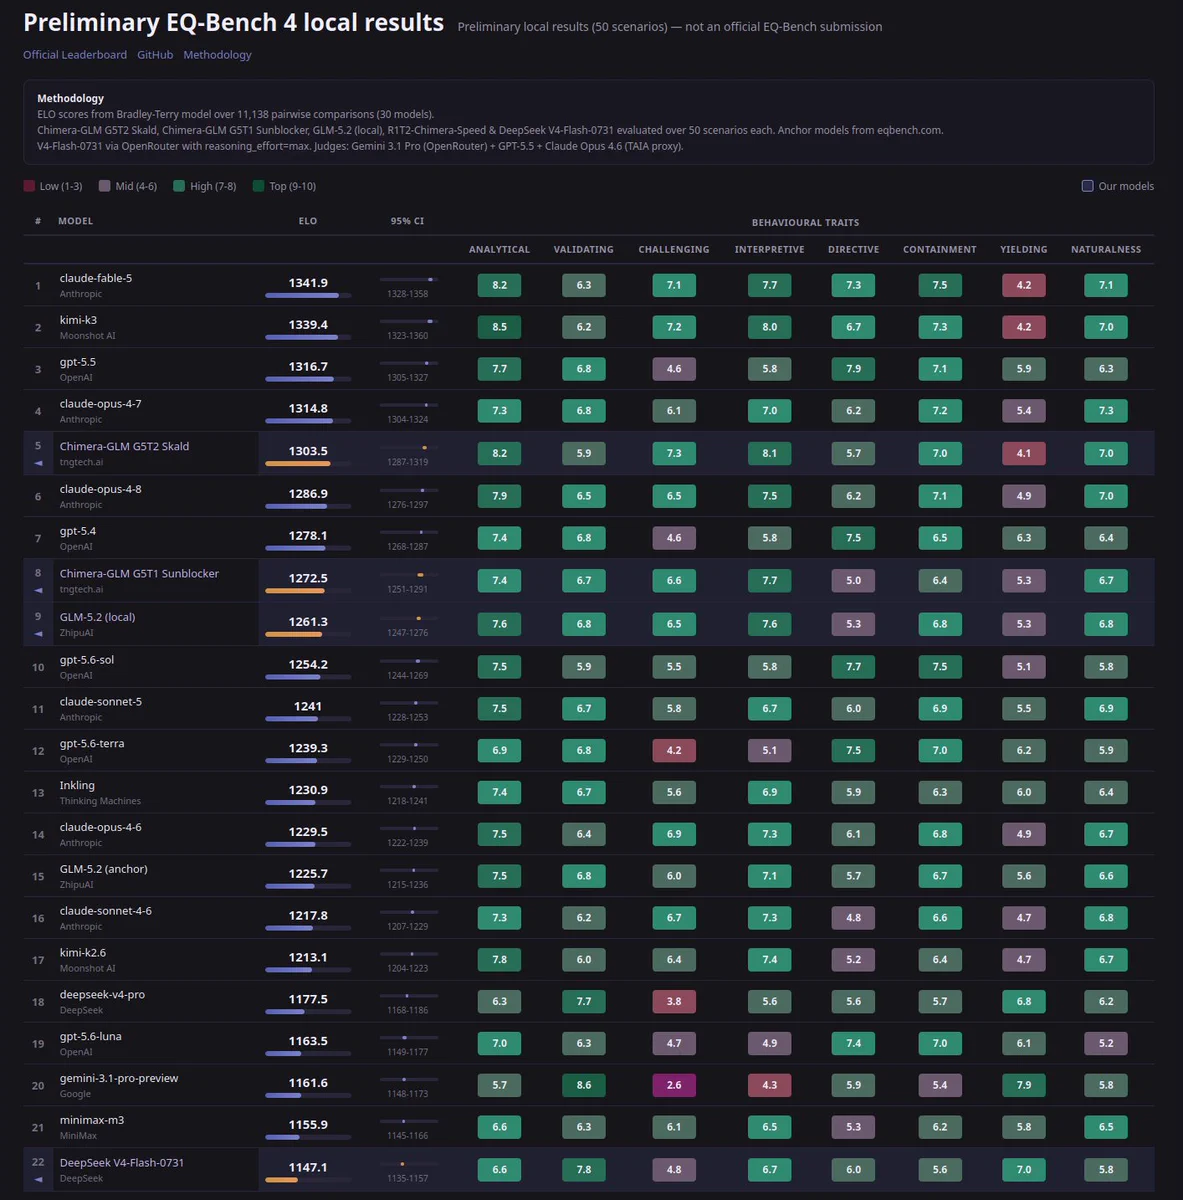The image size is (1183, 1200).
Task: Select the minimax-m3 model name
Action: tap(92, 1120)
